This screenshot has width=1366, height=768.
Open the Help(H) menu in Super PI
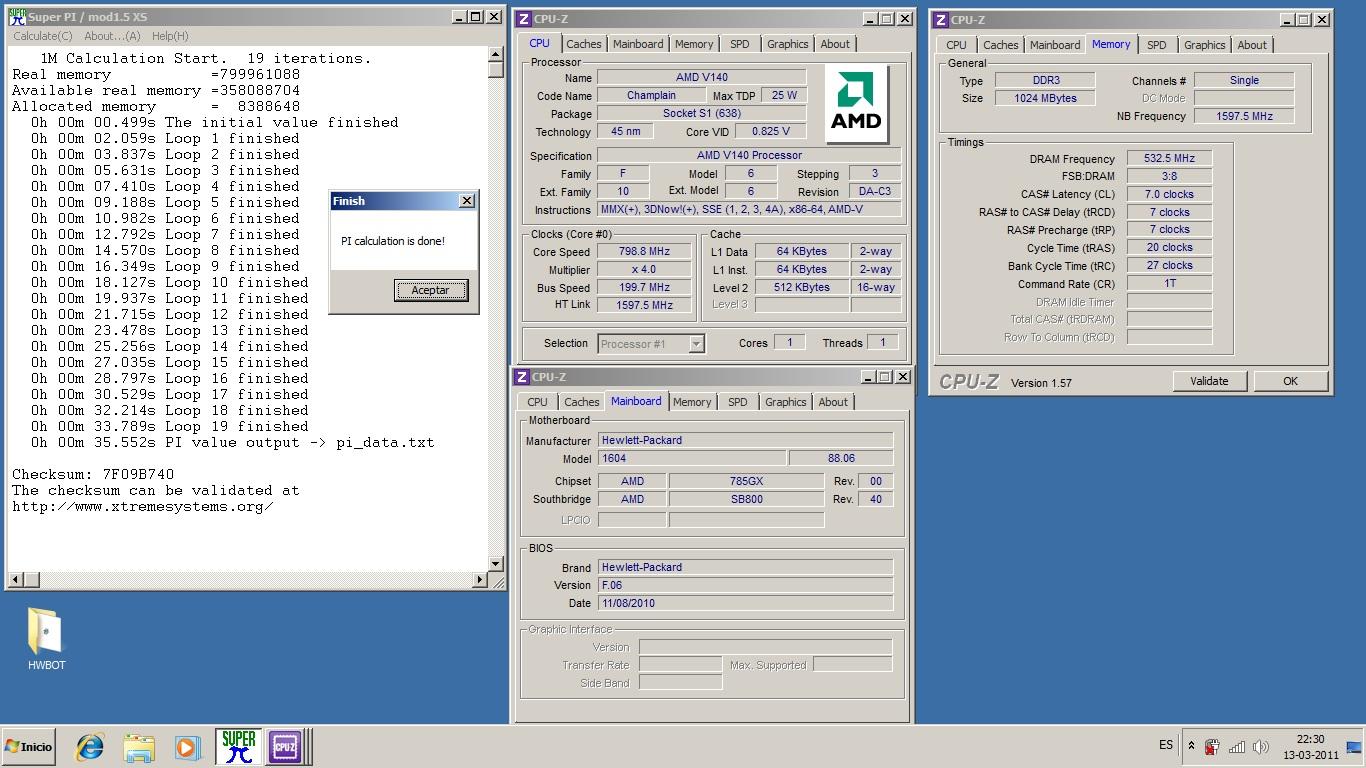[x=170, y=36]
